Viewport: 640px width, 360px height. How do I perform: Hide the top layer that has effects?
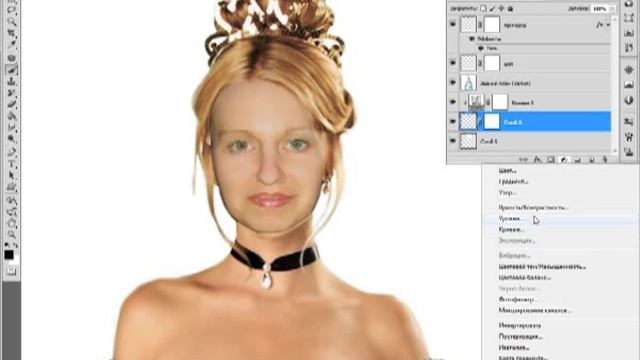(453, 24)
